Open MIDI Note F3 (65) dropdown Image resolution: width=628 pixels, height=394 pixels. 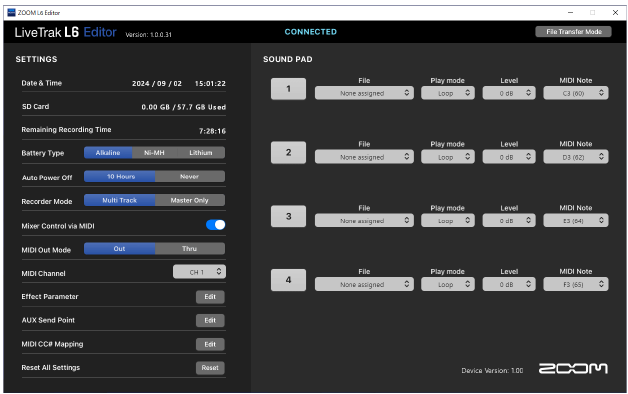point(576,284)
